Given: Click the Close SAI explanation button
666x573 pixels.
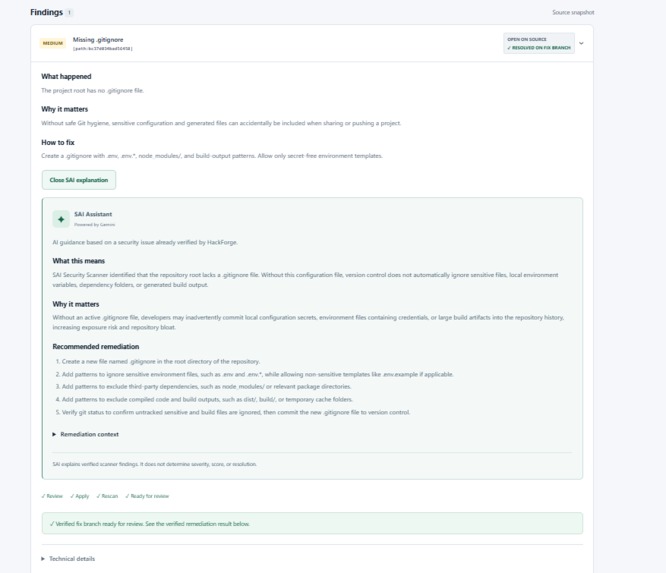Looking at the screenshot, I should [79, 180].
